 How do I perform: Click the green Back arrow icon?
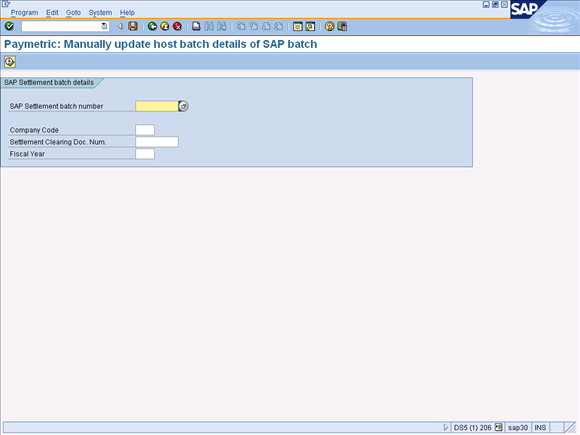pyautogui.click(x=152, y=26)
